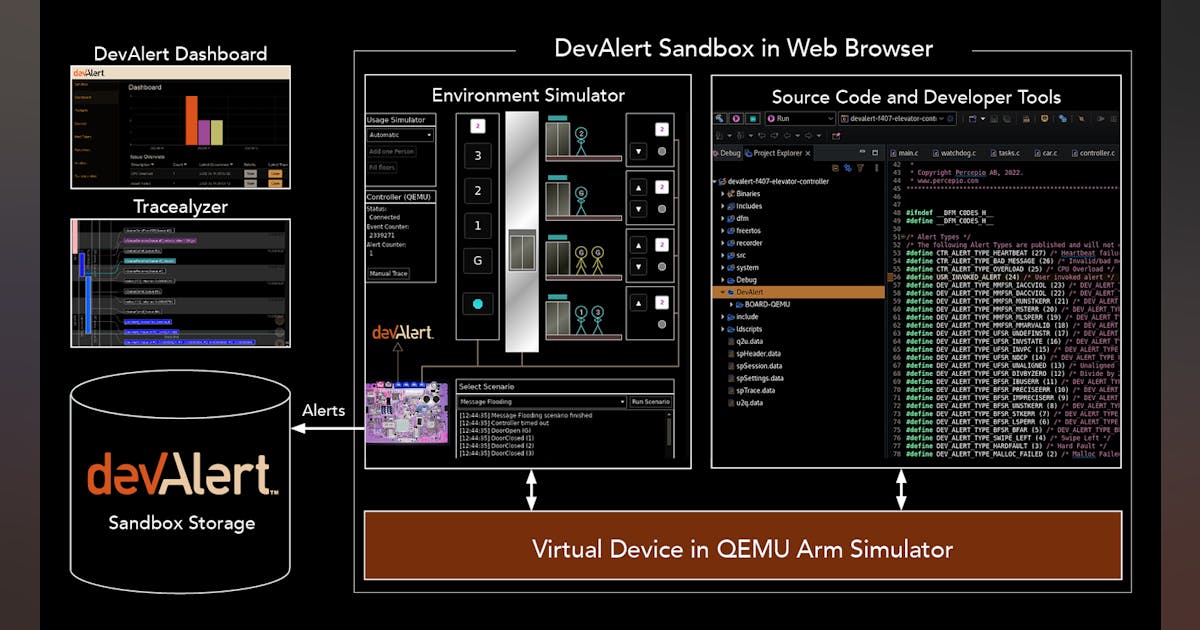Open Project Explorer view menu dots
The width and height of the screenshot is (1200, 630).
877,167
